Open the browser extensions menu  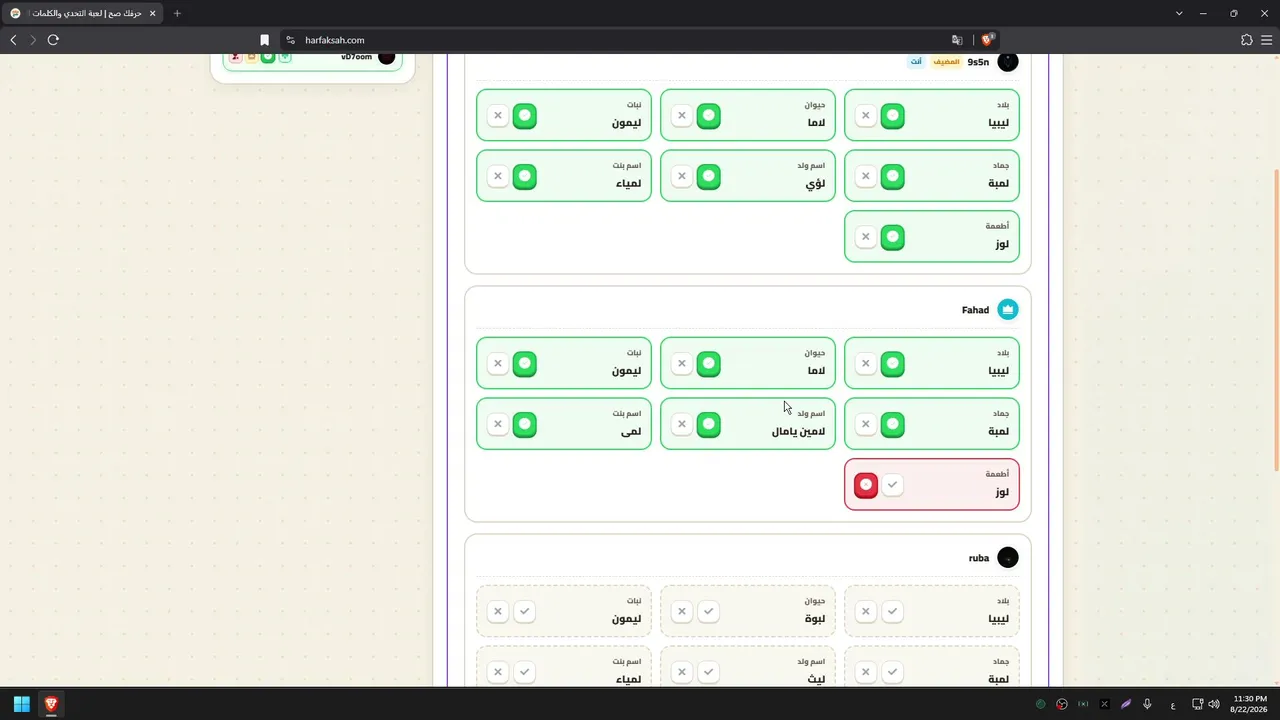pos(1246,40)
